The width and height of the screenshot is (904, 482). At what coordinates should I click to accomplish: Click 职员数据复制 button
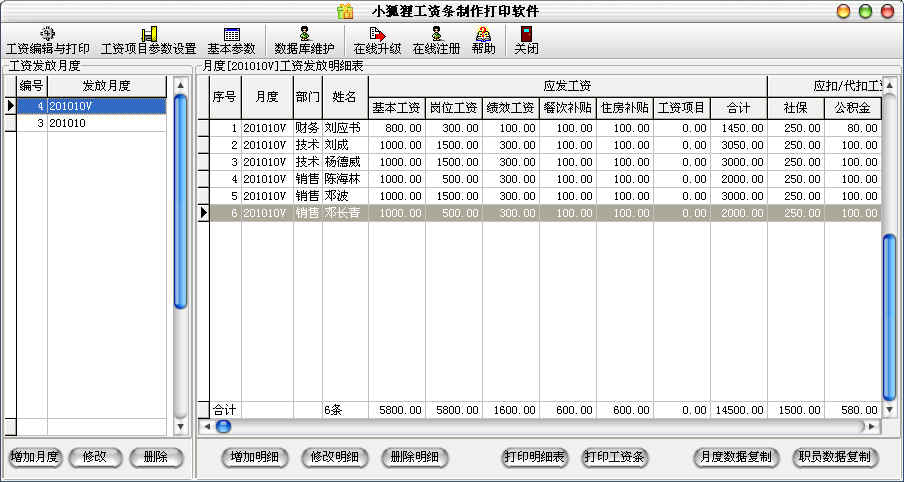pyautogui.click(x=835, y=457)
